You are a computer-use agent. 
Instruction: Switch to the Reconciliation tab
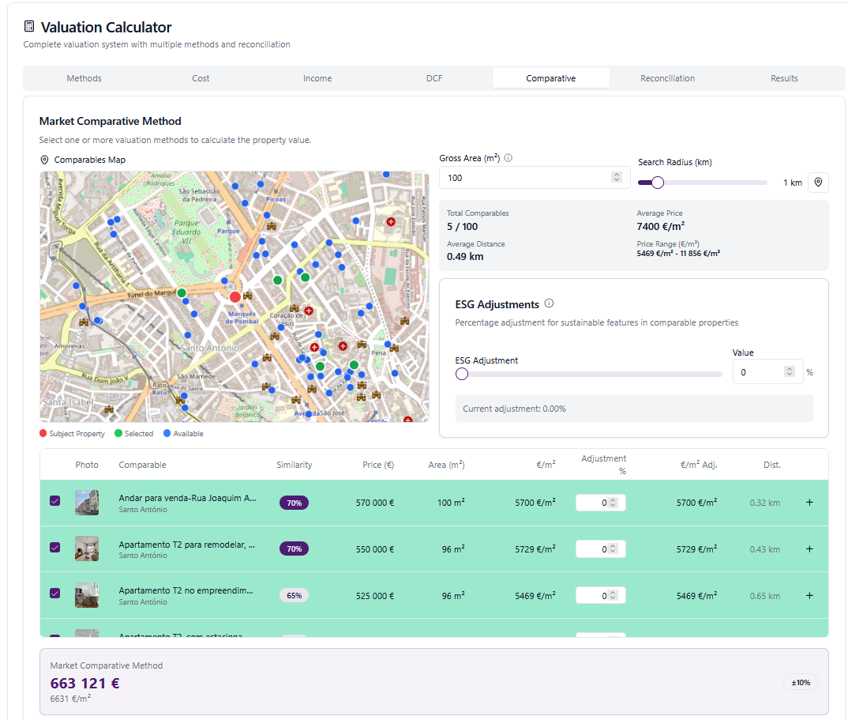coord(667,78)
